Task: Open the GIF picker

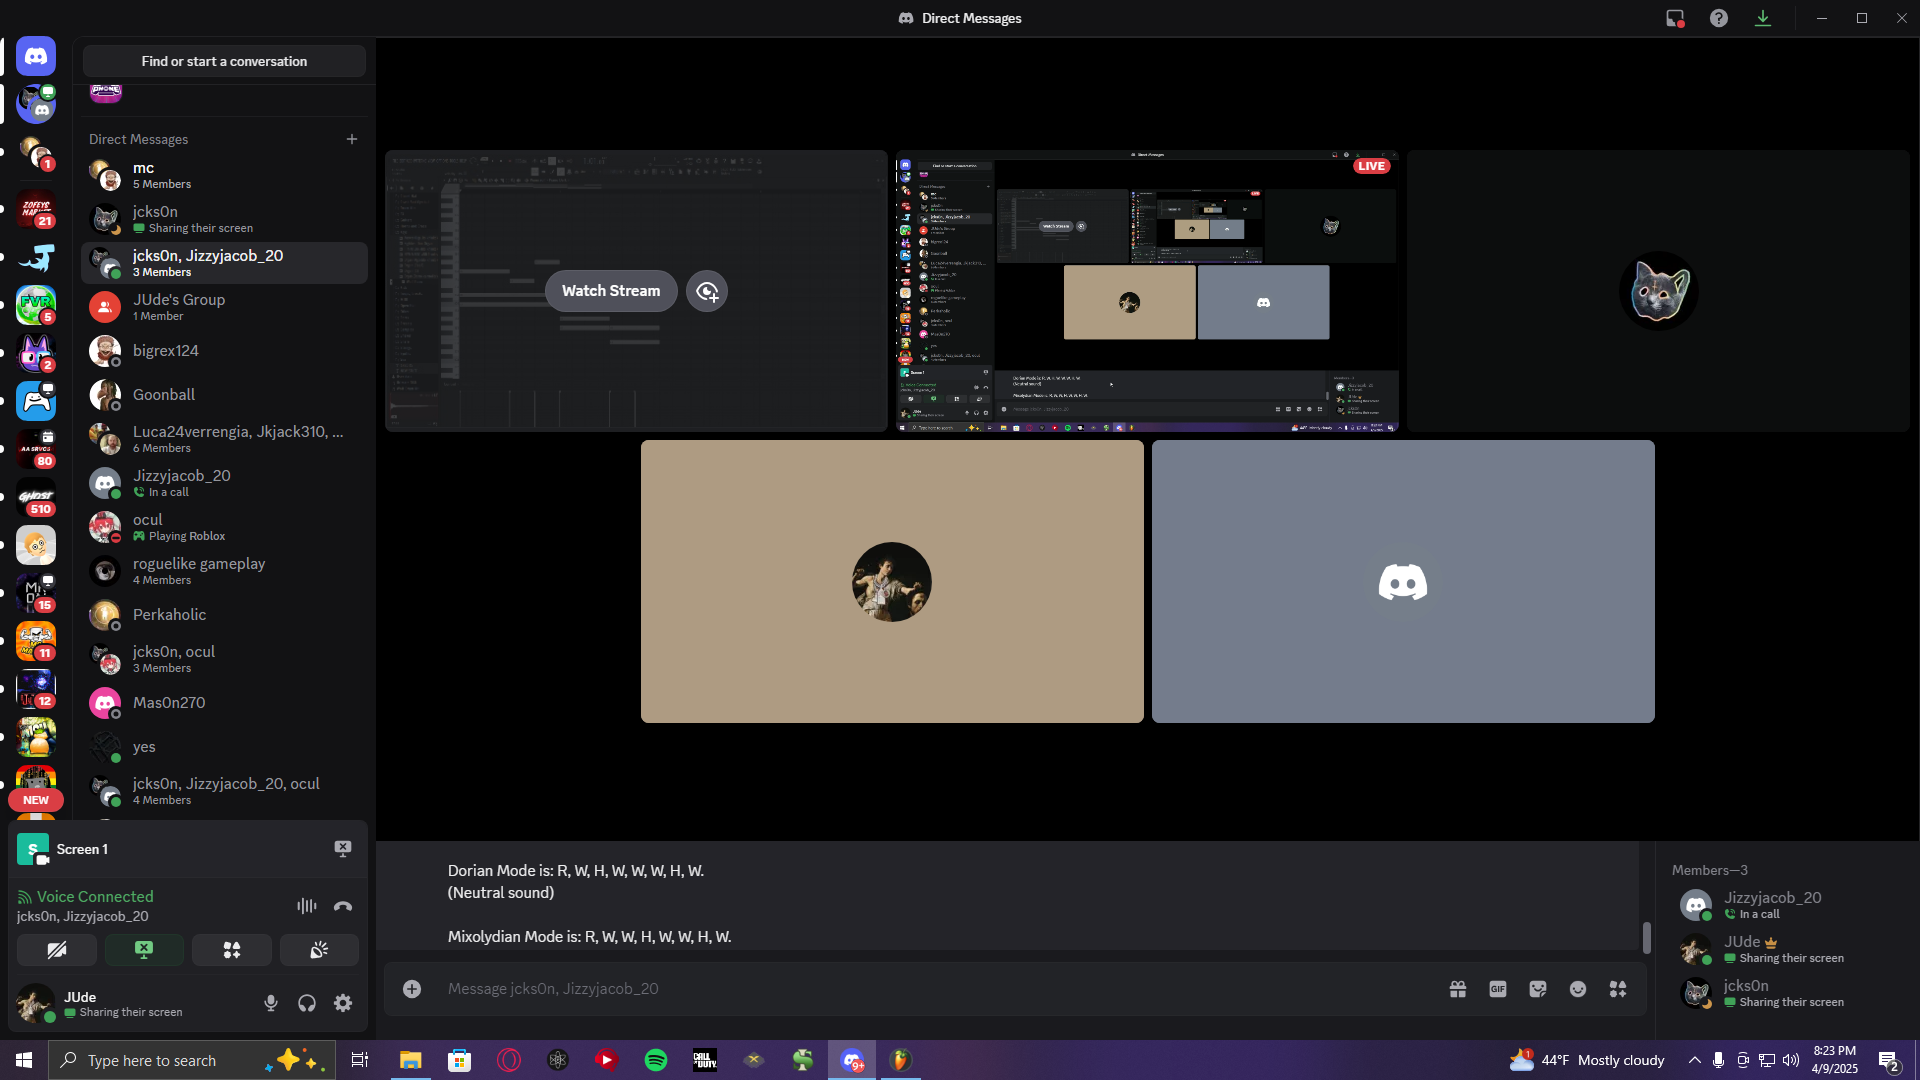Action: [x=1498, y=989]
